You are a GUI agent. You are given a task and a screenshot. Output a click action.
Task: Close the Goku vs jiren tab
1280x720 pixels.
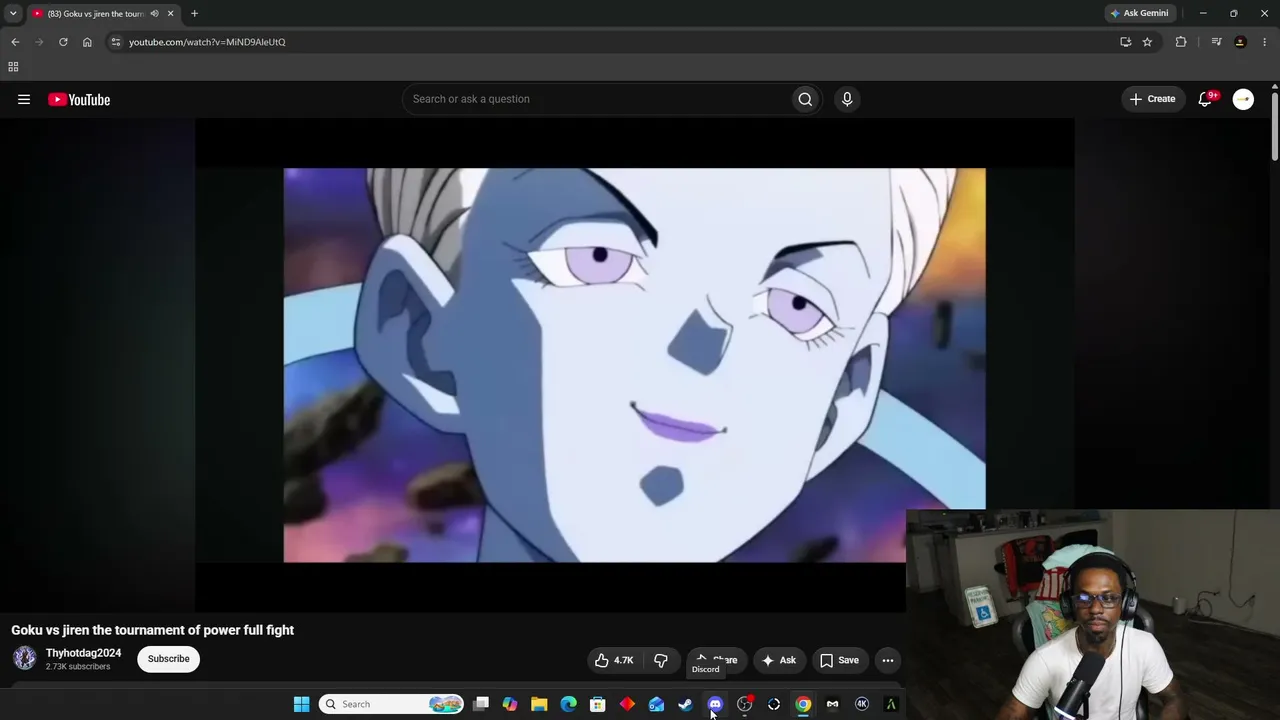(x=170, y=14)
